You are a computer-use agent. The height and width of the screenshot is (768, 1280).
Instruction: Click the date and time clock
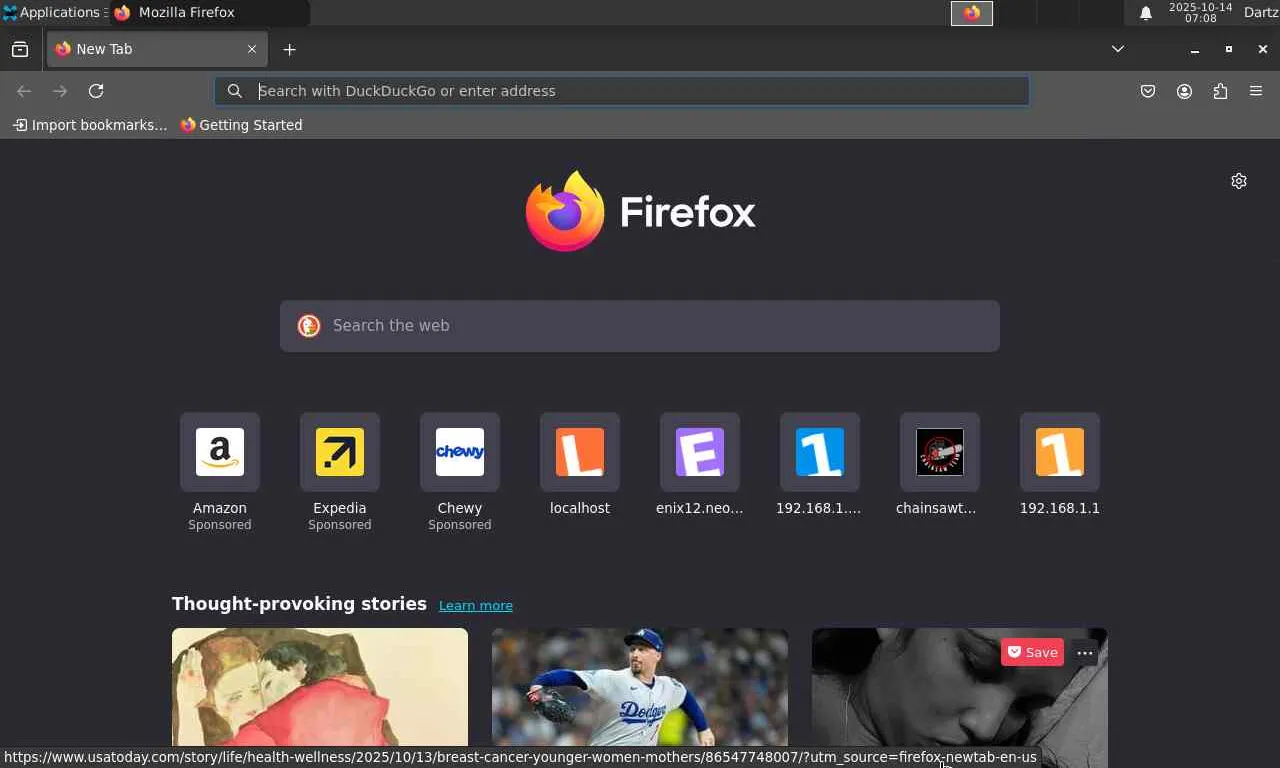tap(1200, 12)
